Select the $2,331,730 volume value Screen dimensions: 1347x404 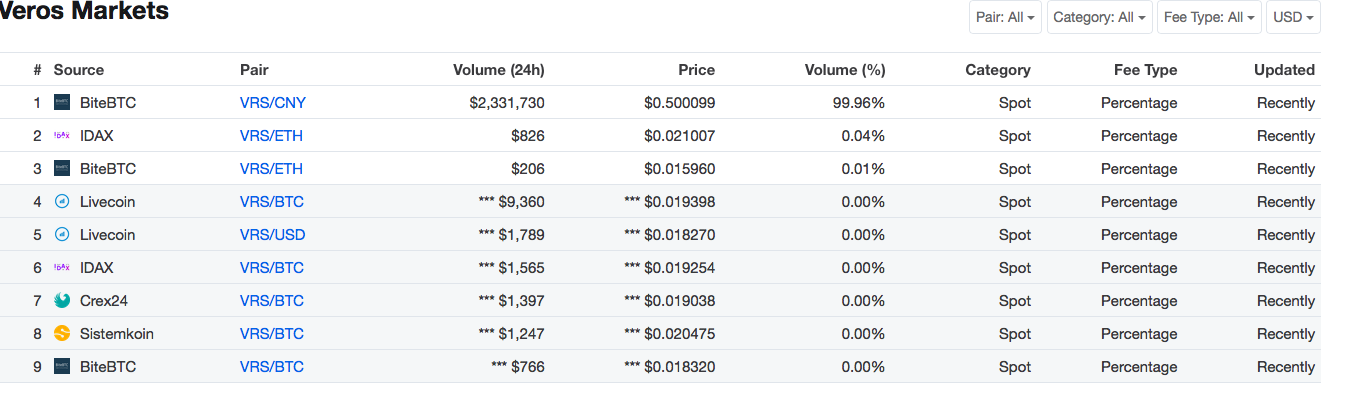tap(506, 103)
